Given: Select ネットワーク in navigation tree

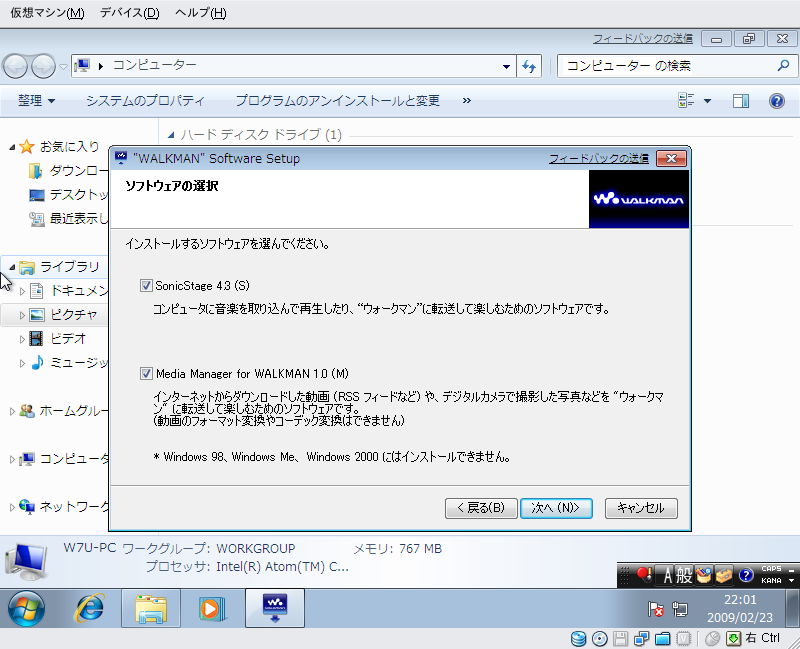Looking at the screenshot, I should (64, 507).
